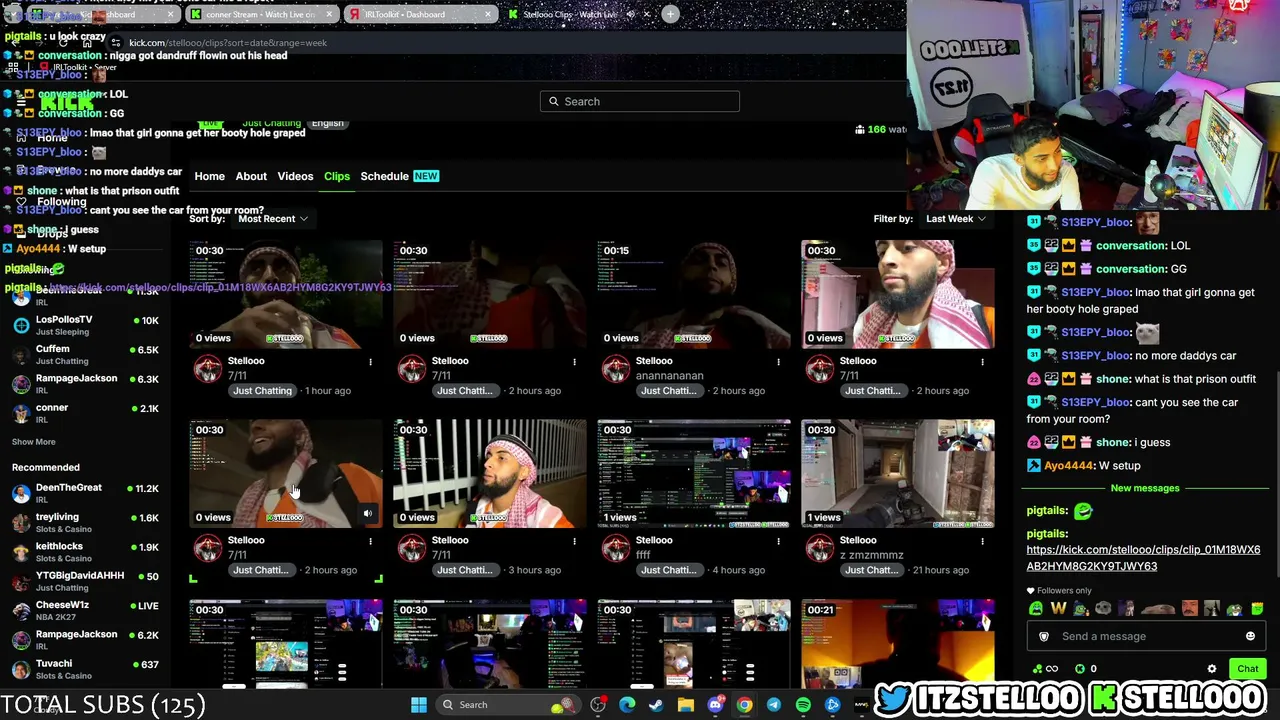Image resolution: width=1280 pixels, height=720 pixels.
Task: Open the About tab
Action: point(251,176)
